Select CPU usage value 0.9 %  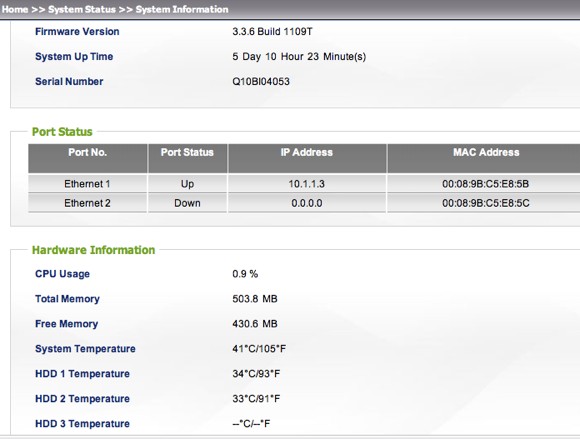point(245,274)
